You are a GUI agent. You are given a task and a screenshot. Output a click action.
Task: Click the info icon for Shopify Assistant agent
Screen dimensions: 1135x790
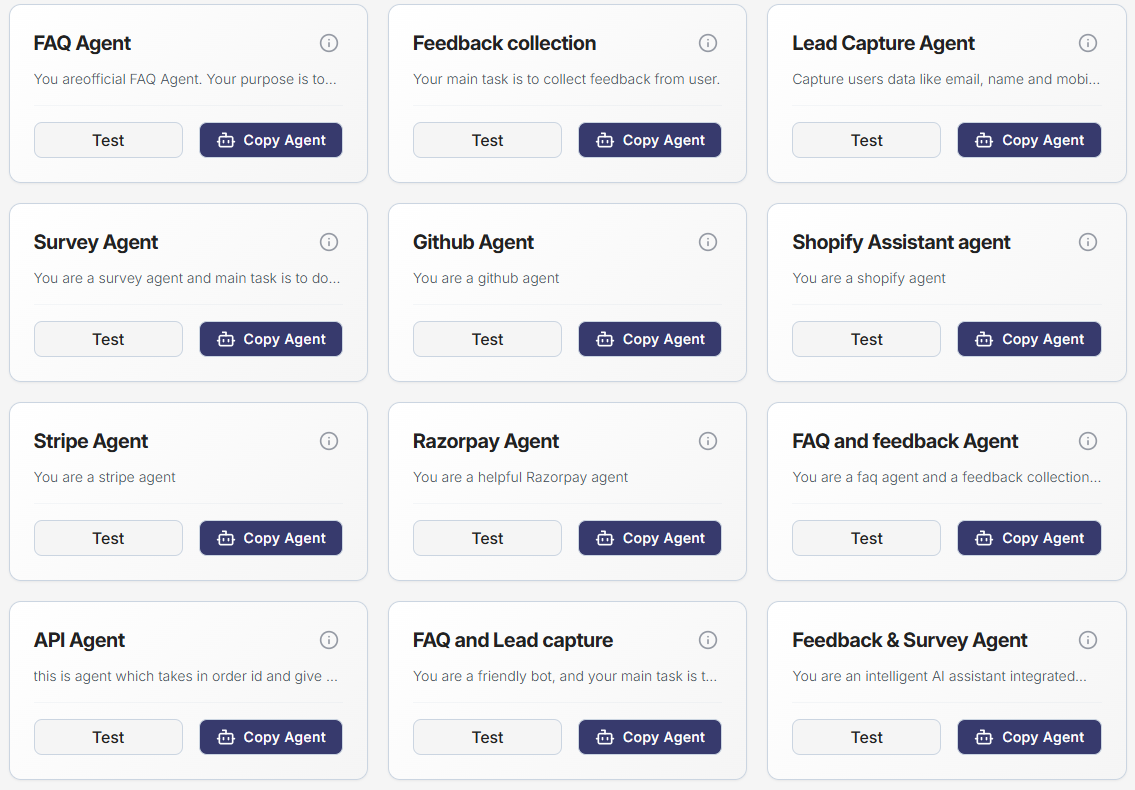coord(1088,242)
